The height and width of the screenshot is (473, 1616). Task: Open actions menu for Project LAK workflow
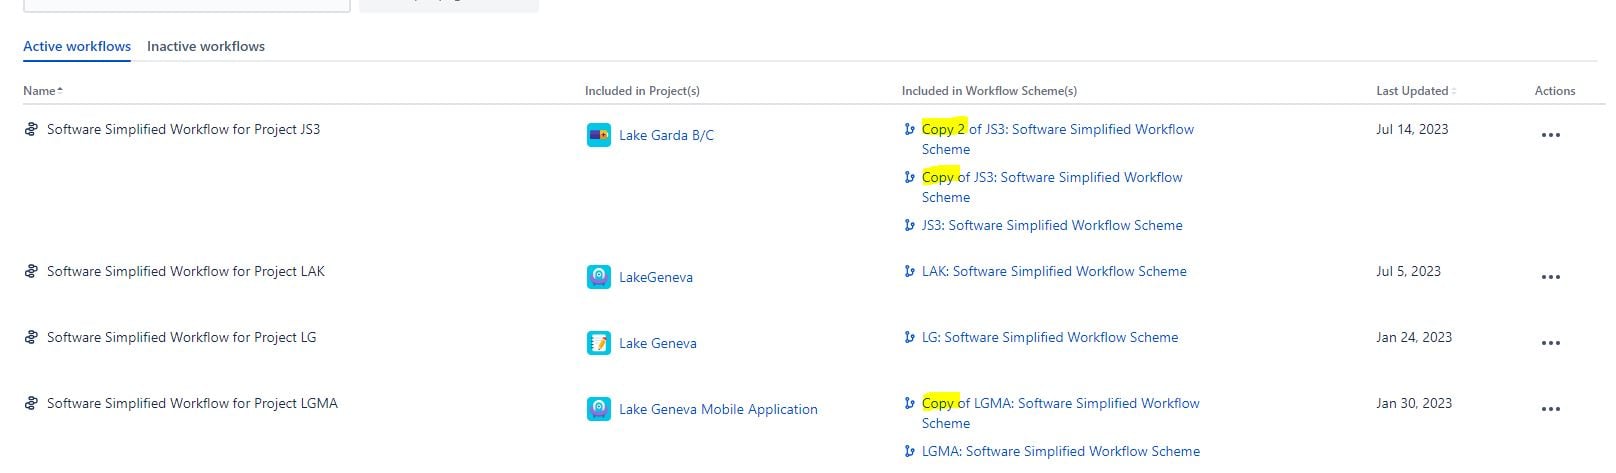pyautogui.click(x=1551, y=277)
